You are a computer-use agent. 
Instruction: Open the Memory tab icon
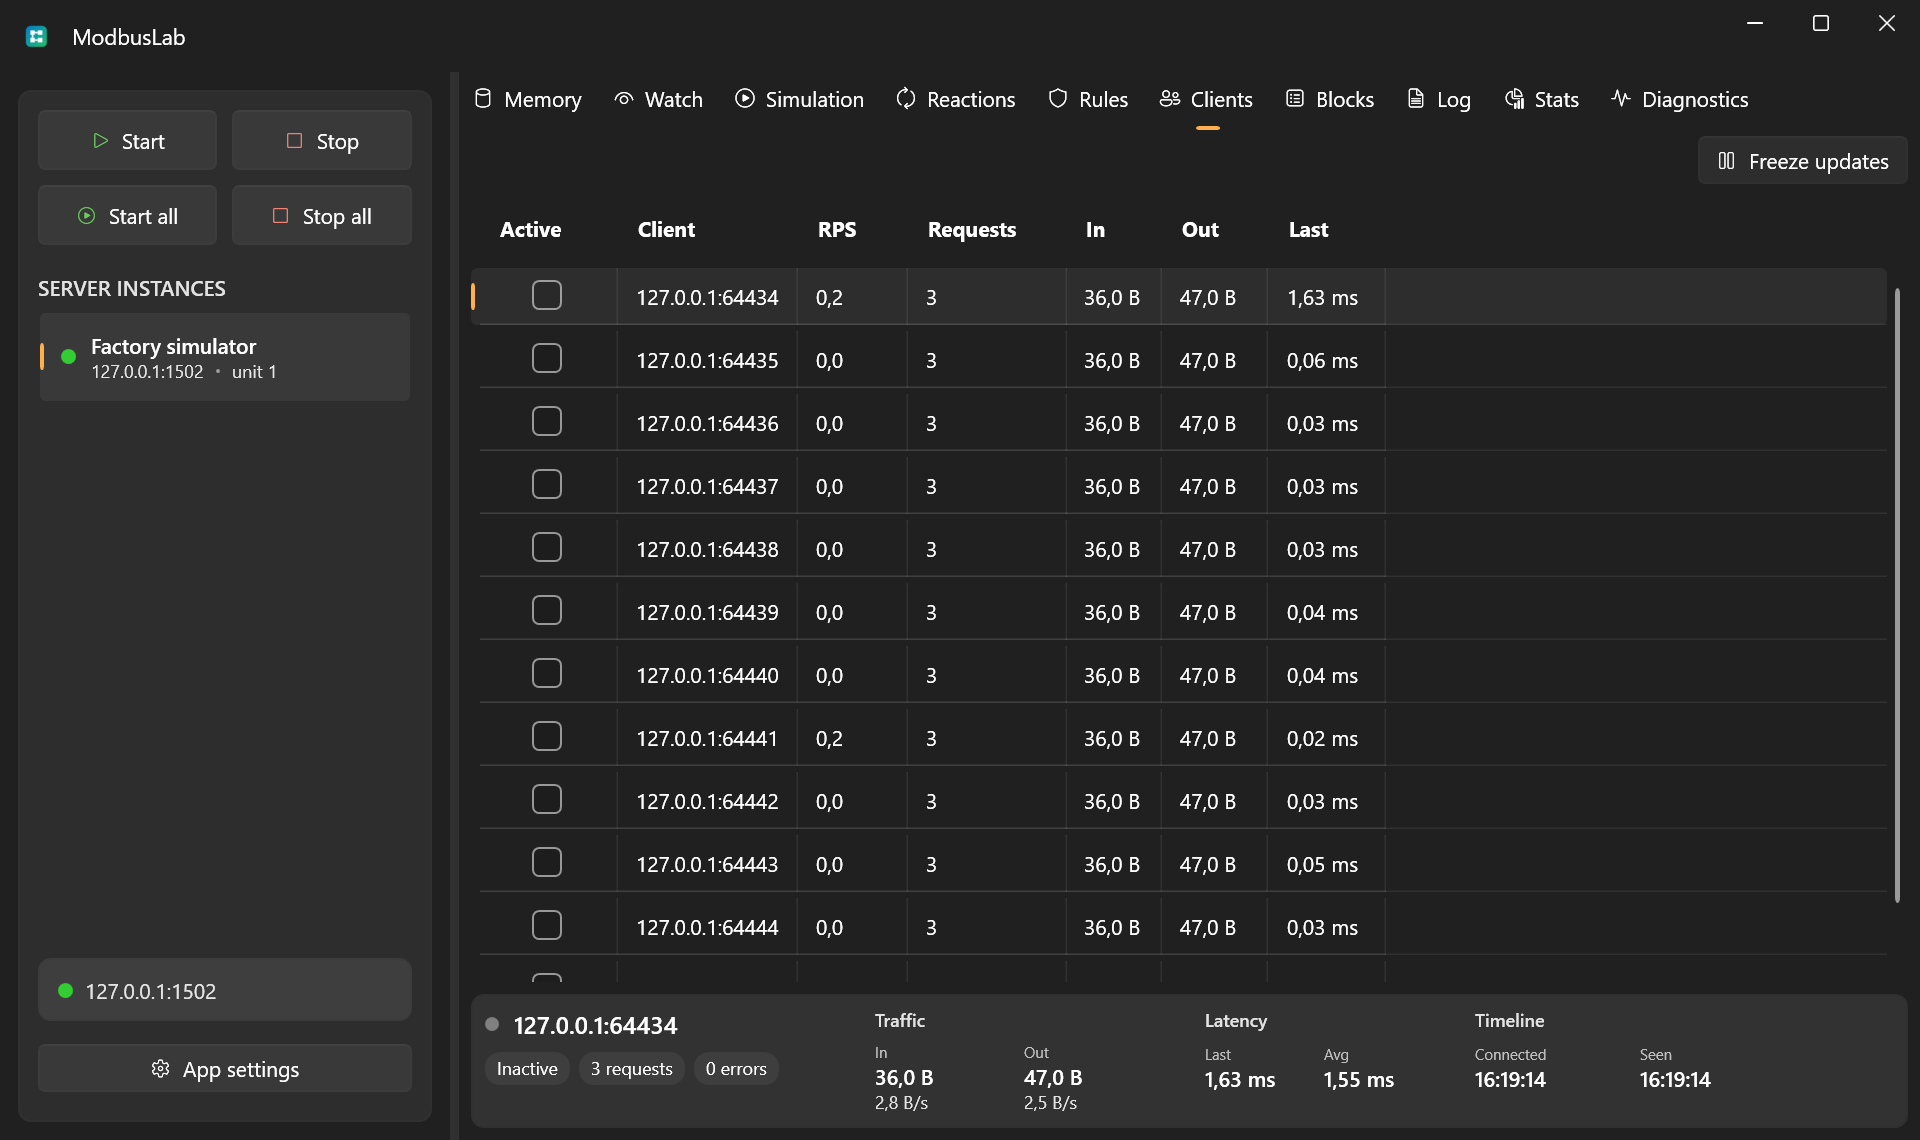click(x=483, y=98)
